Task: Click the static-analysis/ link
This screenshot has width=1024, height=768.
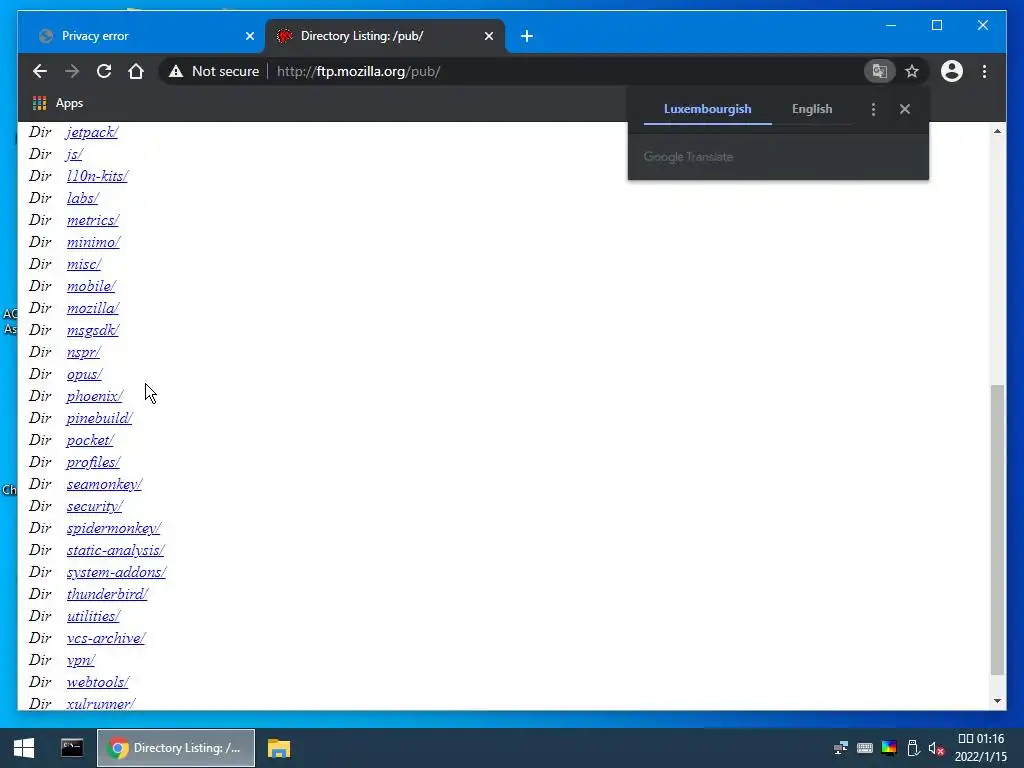Action: (x=116, y=550)
